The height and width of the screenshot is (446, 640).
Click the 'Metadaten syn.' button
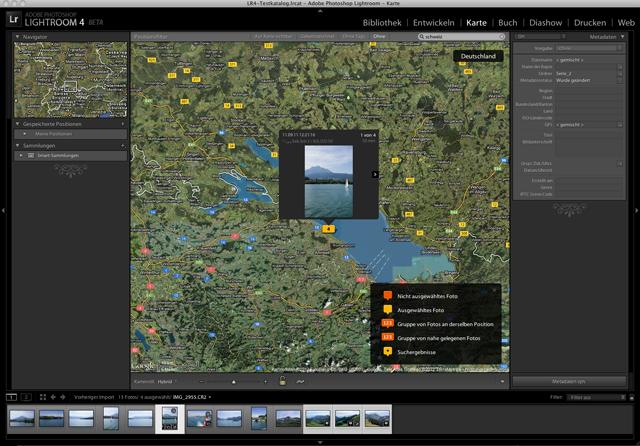coord(569,382)
